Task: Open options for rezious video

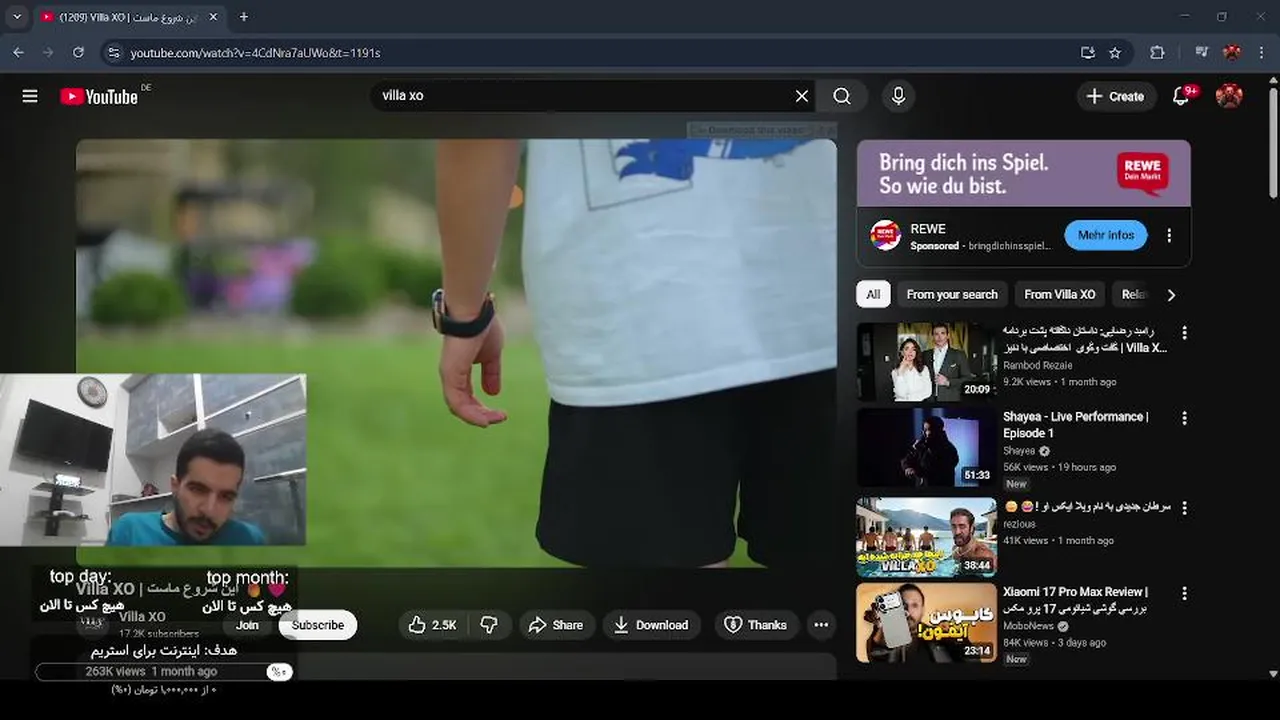Action: pos(1184,509)
